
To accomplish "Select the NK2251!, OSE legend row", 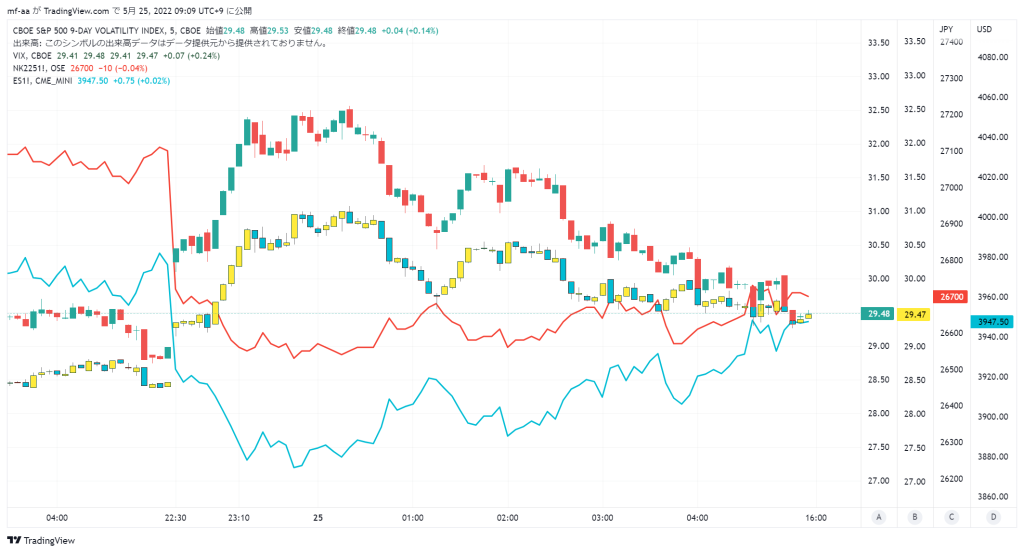I will pyautogui.click(x=80, y=68).
